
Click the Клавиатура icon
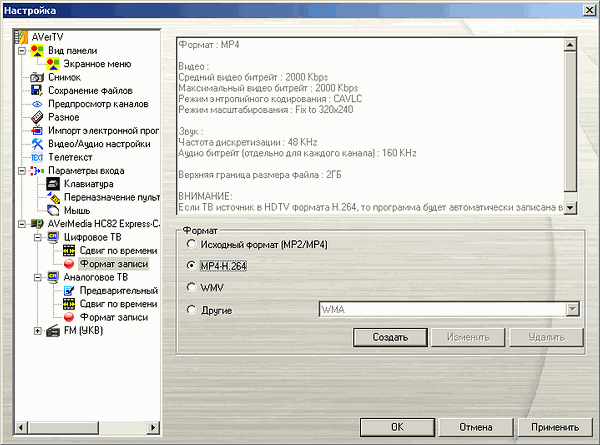53,184
